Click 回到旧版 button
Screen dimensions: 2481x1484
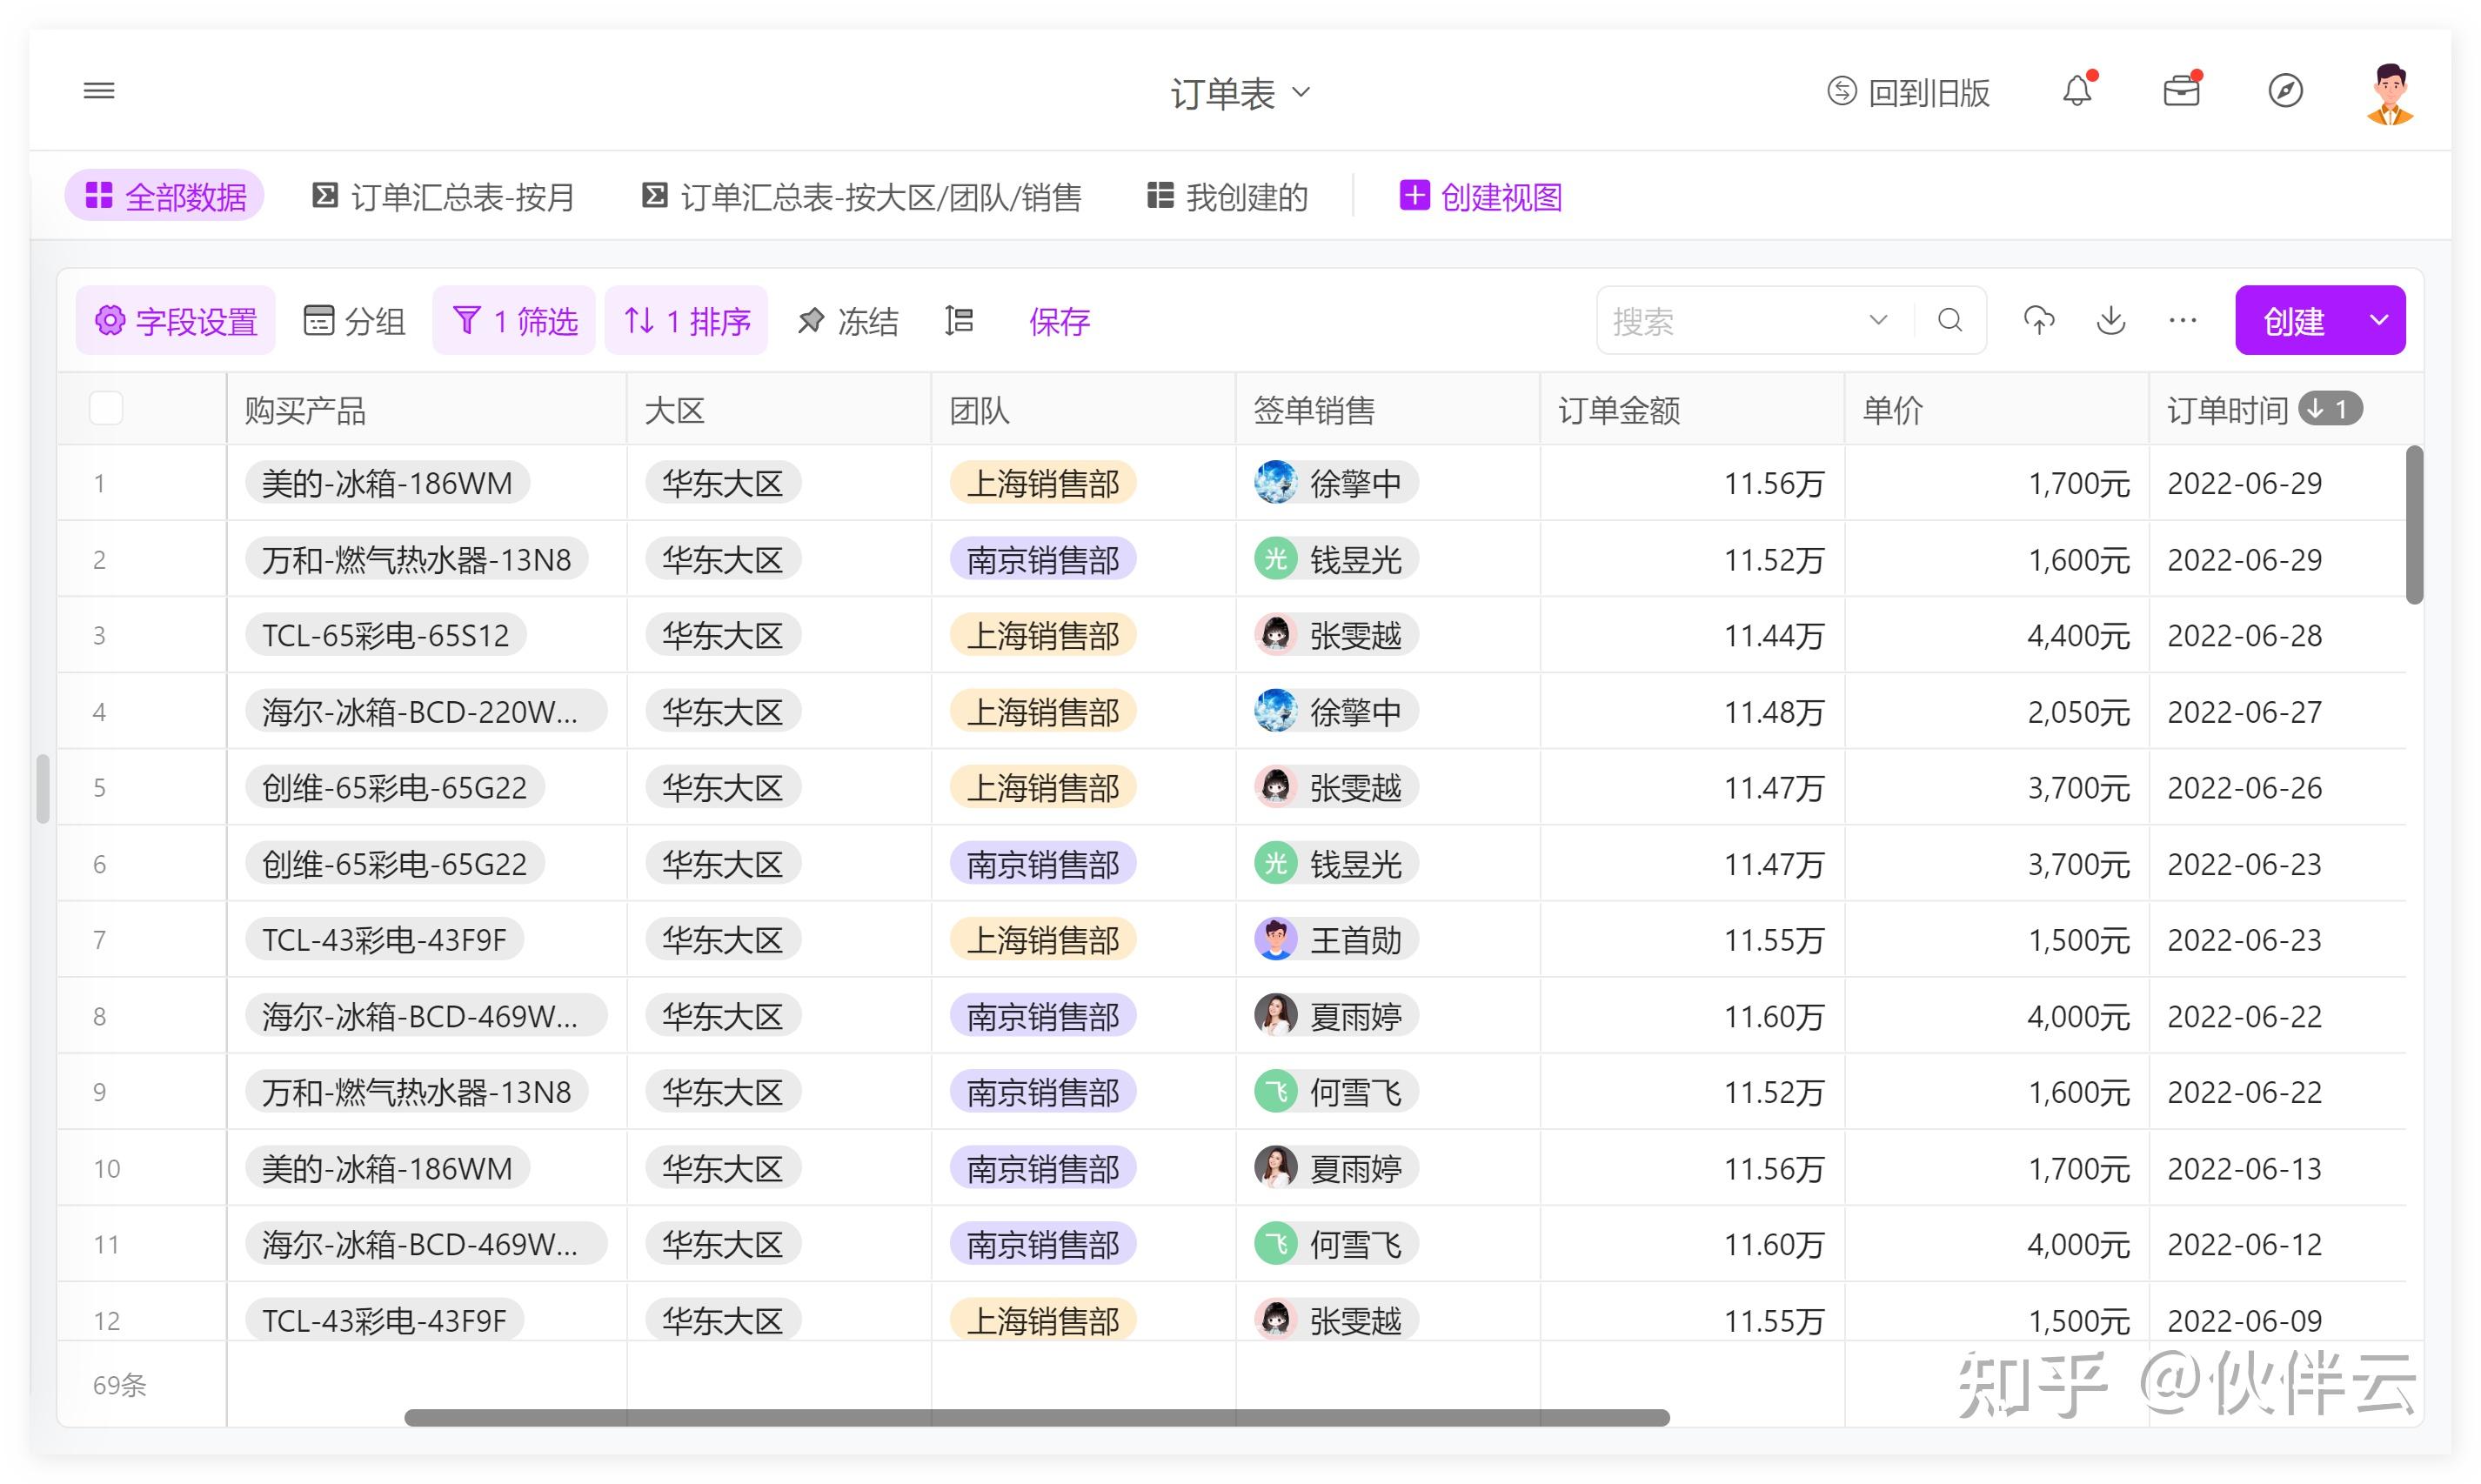click(1908, 93)
